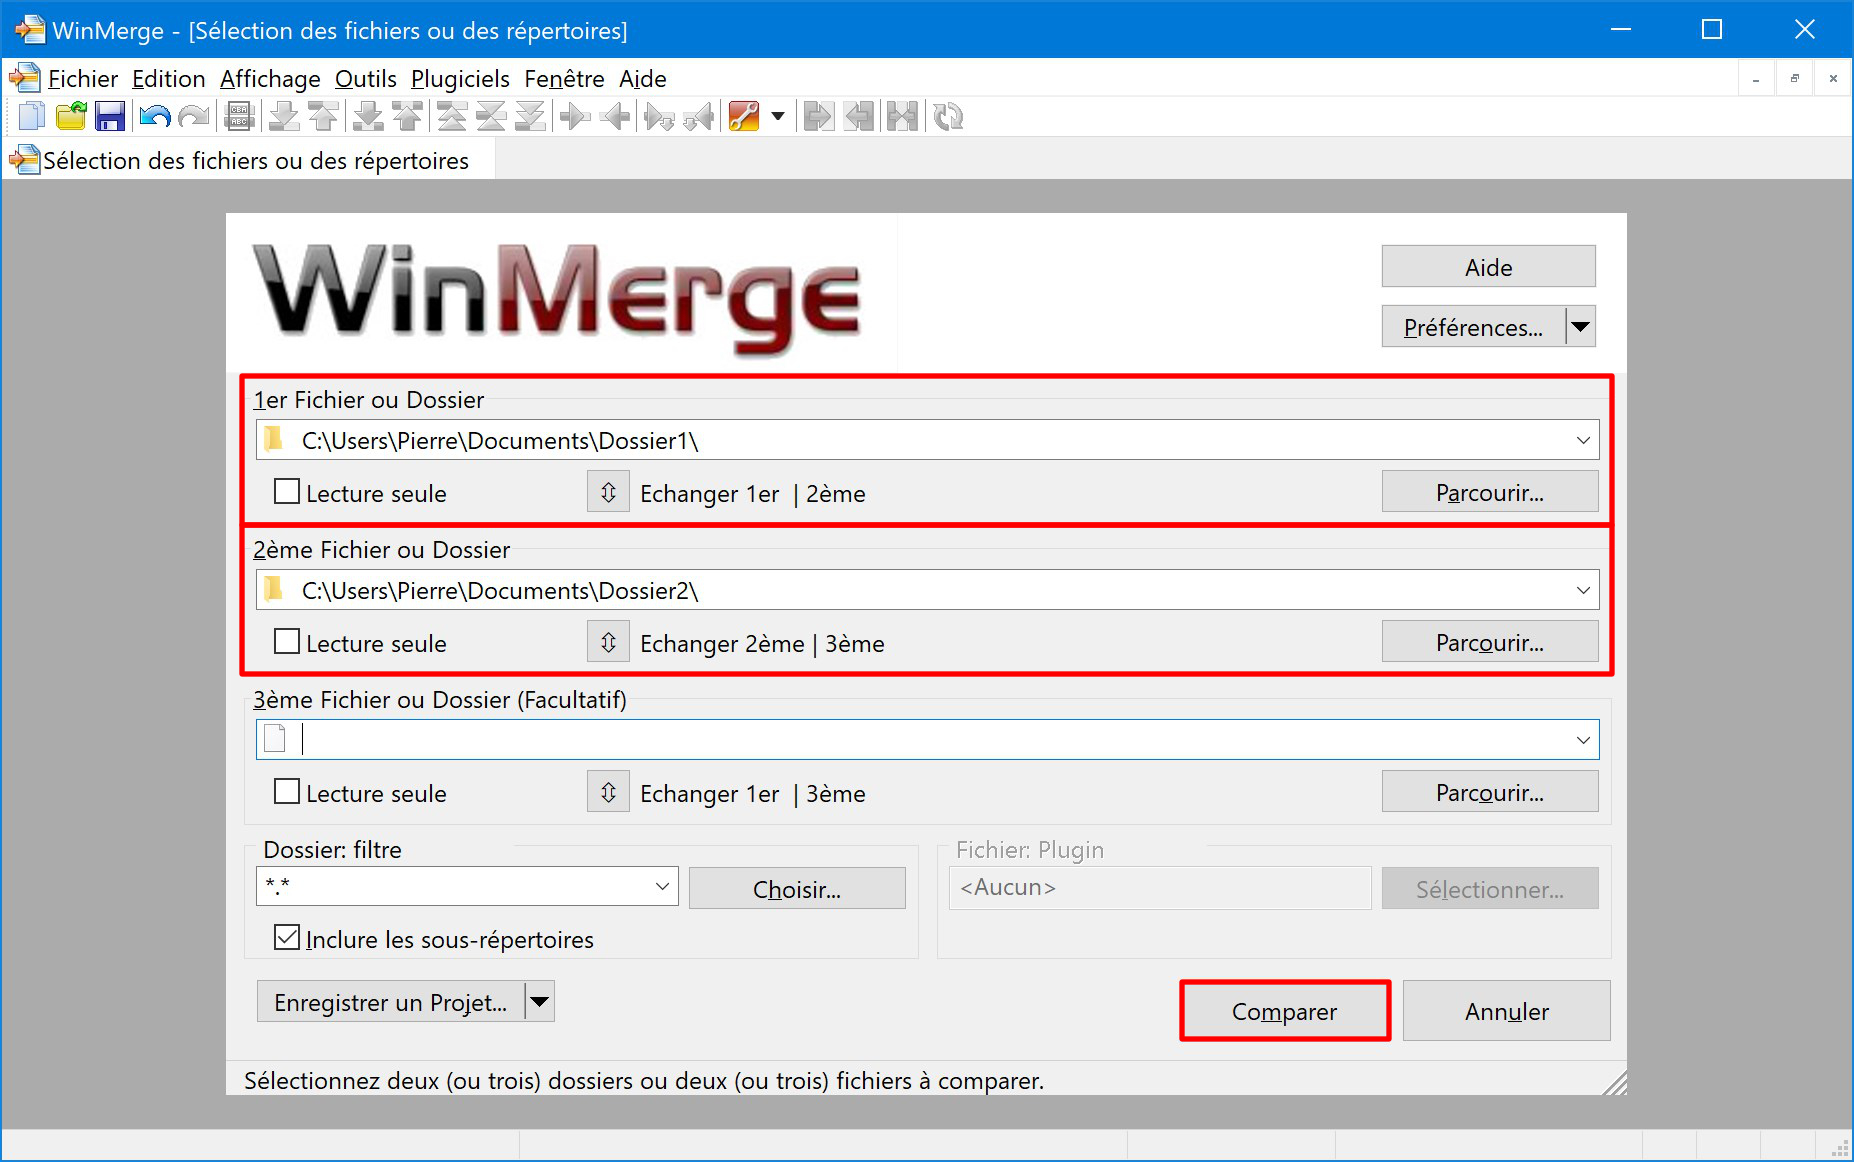Click the Choisir... filter button
This screenshot has width=1854, height=1162.
797,888
